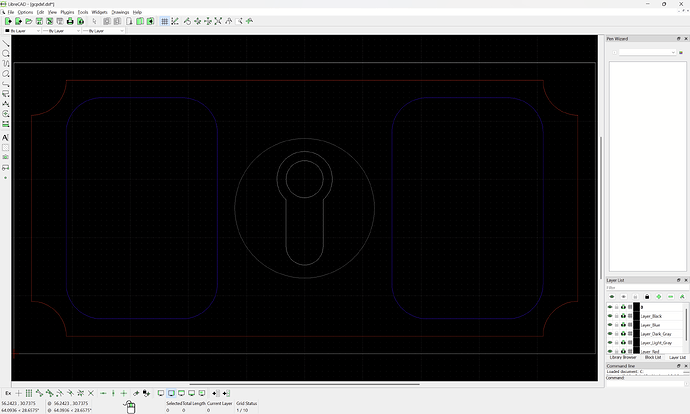Viewport: 690px width, 414px height.
Task: Click the Add layer plus icon
Action: [x=659, y=297]
